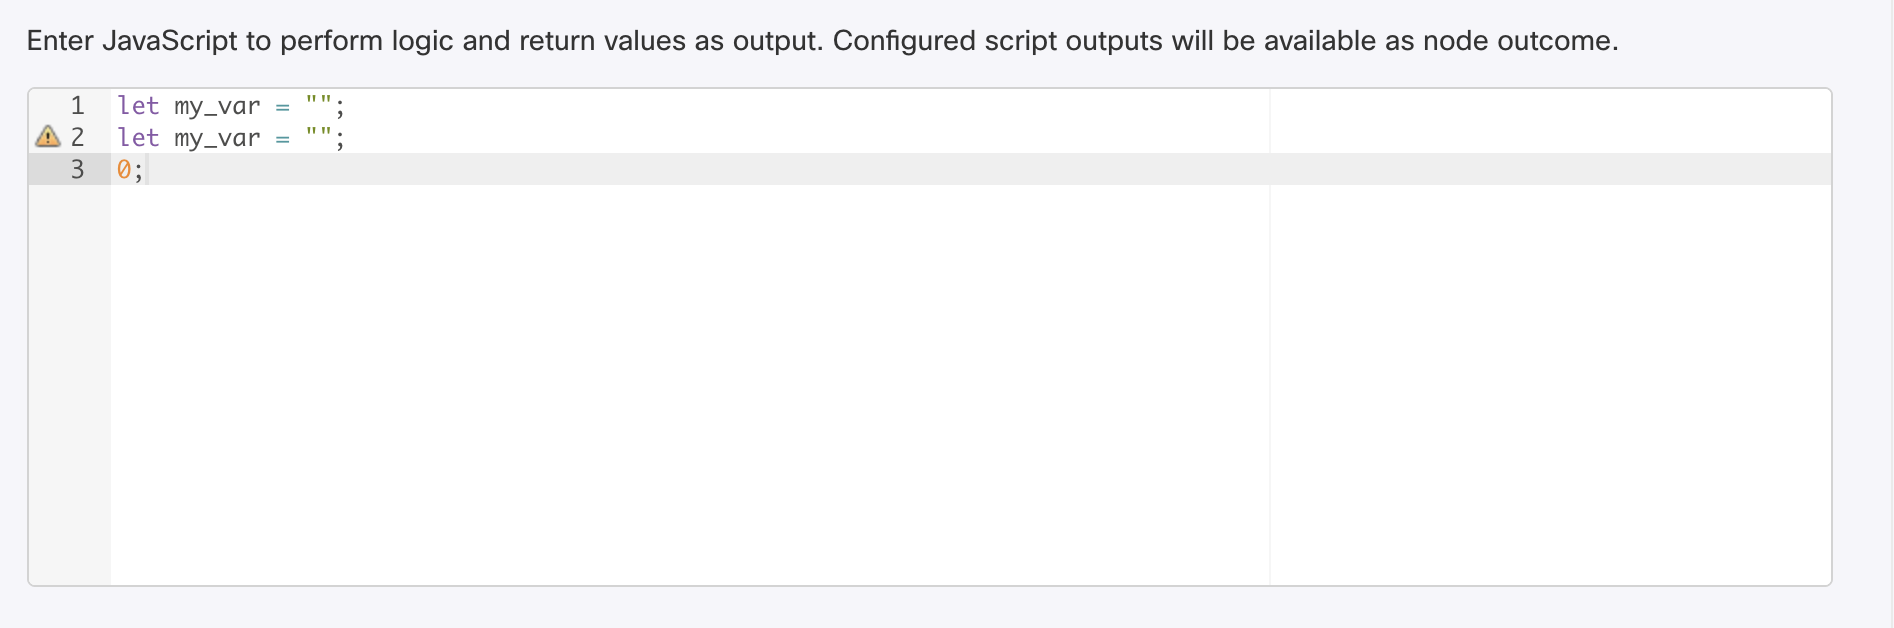Click my_var on line 2
1894x628 pixels.
click(x=217, y=138)
